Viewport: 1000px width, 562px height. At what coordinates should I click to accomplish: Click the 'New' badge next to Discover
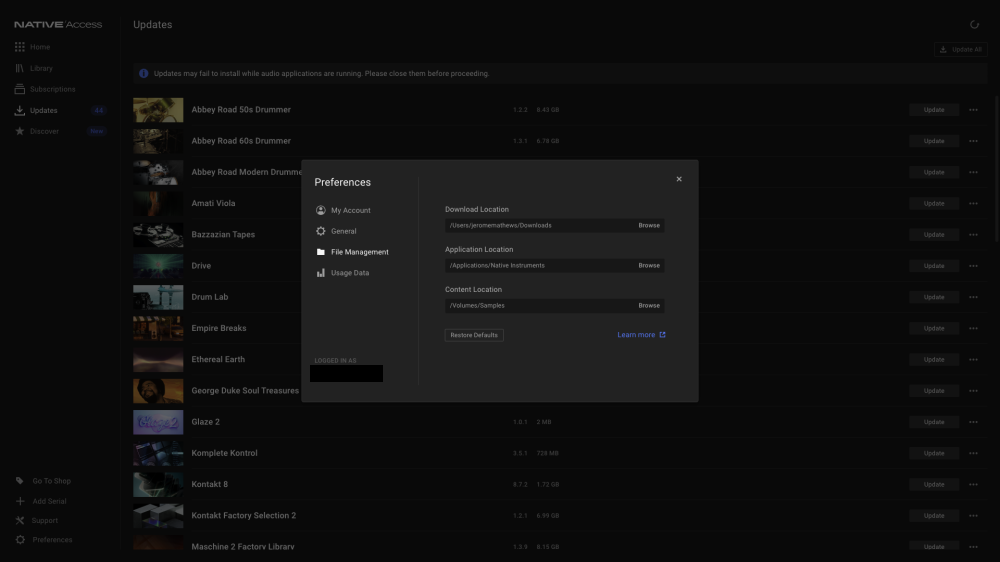[96, 131]
